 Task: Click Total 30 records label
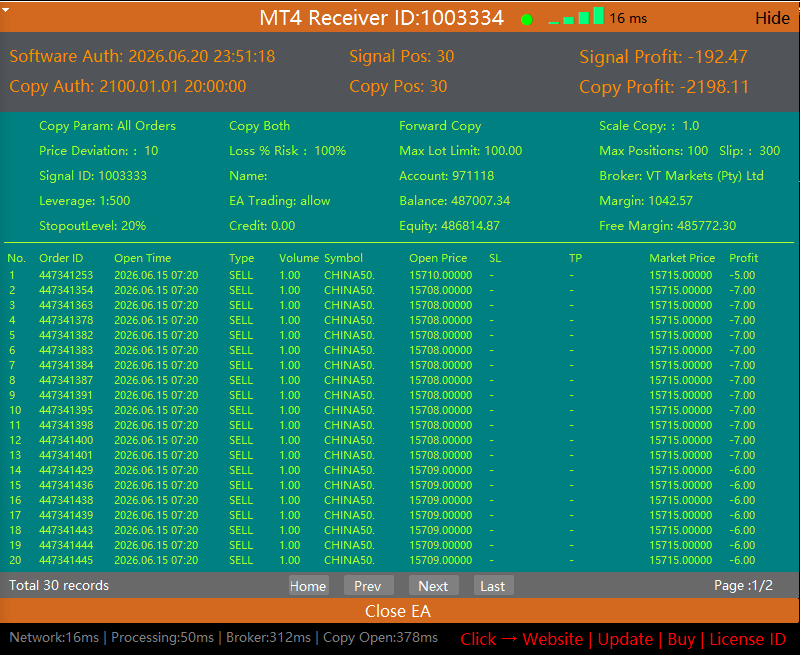point(59,585)
